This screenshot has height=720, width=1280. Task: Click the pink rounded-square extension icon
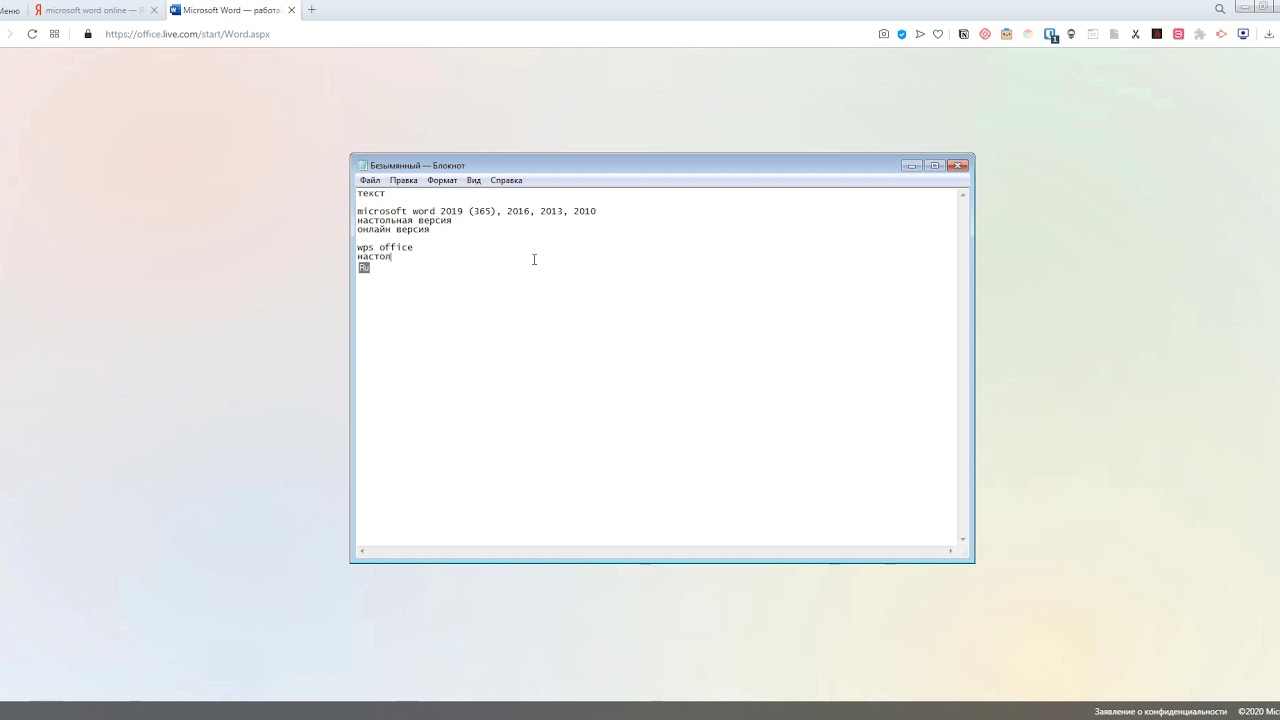click(1178, 34)
